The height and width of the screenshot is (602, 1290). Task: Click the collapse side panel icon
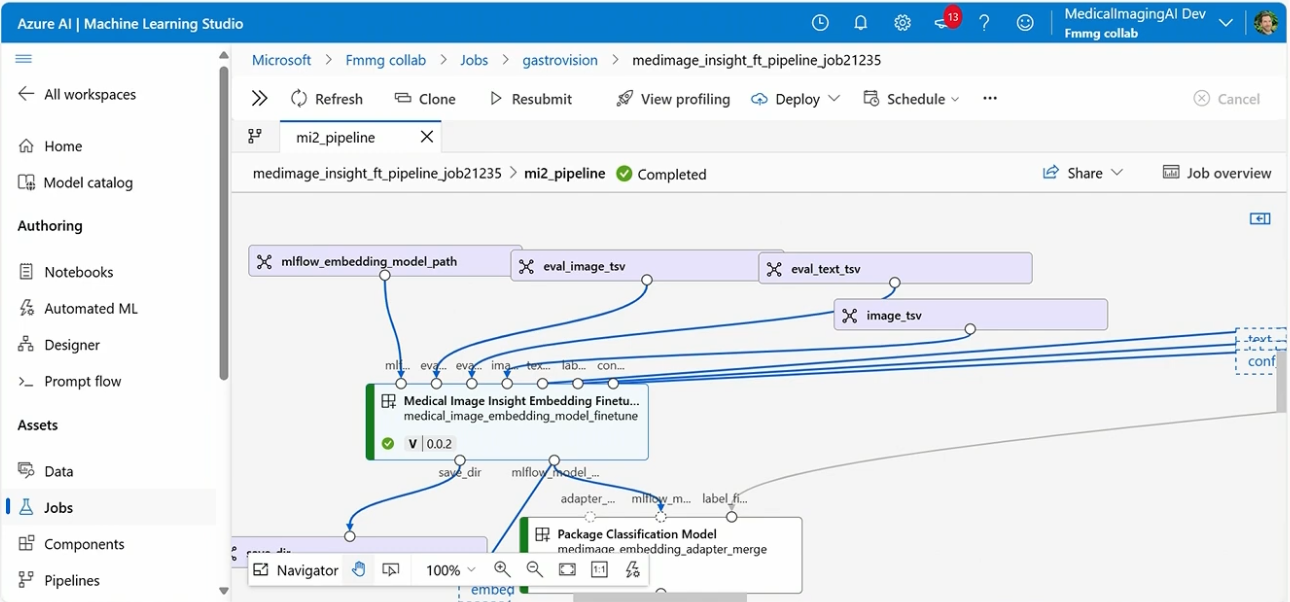pyautogui.click(x=1260, y=218)
